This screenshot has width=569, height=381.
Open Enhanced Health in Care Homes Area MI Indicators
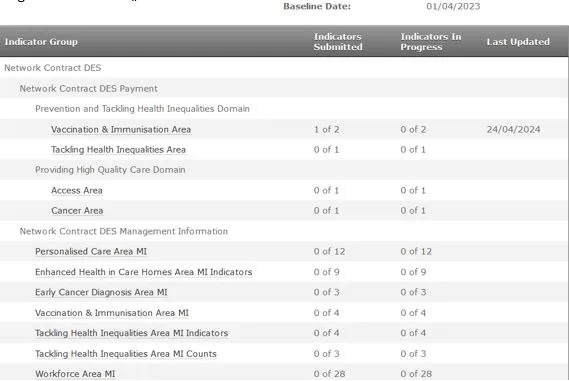tap(144, 272)
